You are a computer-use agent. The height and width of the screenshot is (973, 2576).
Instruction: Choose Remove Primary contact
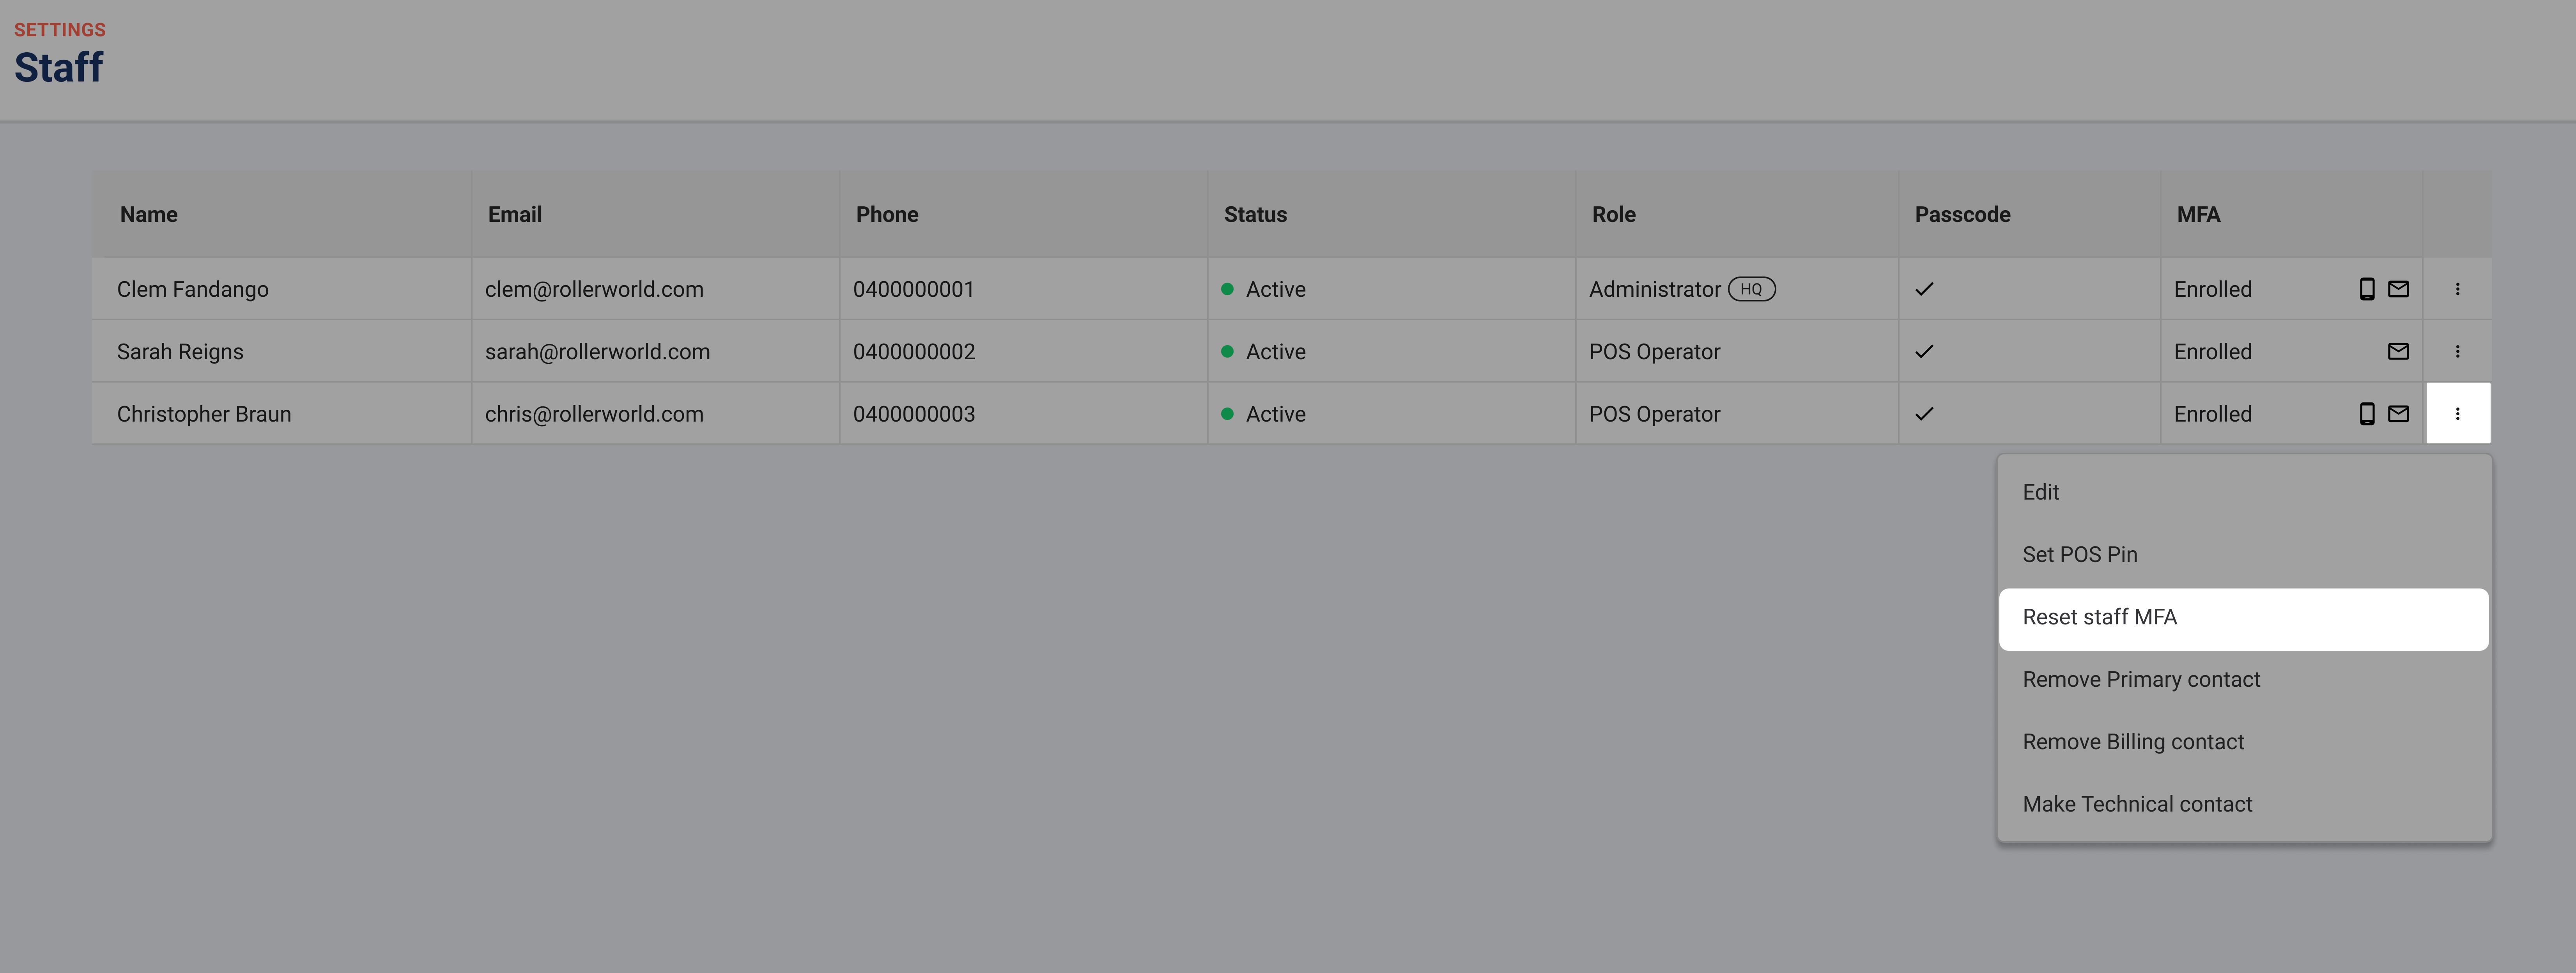point(2140,679)
